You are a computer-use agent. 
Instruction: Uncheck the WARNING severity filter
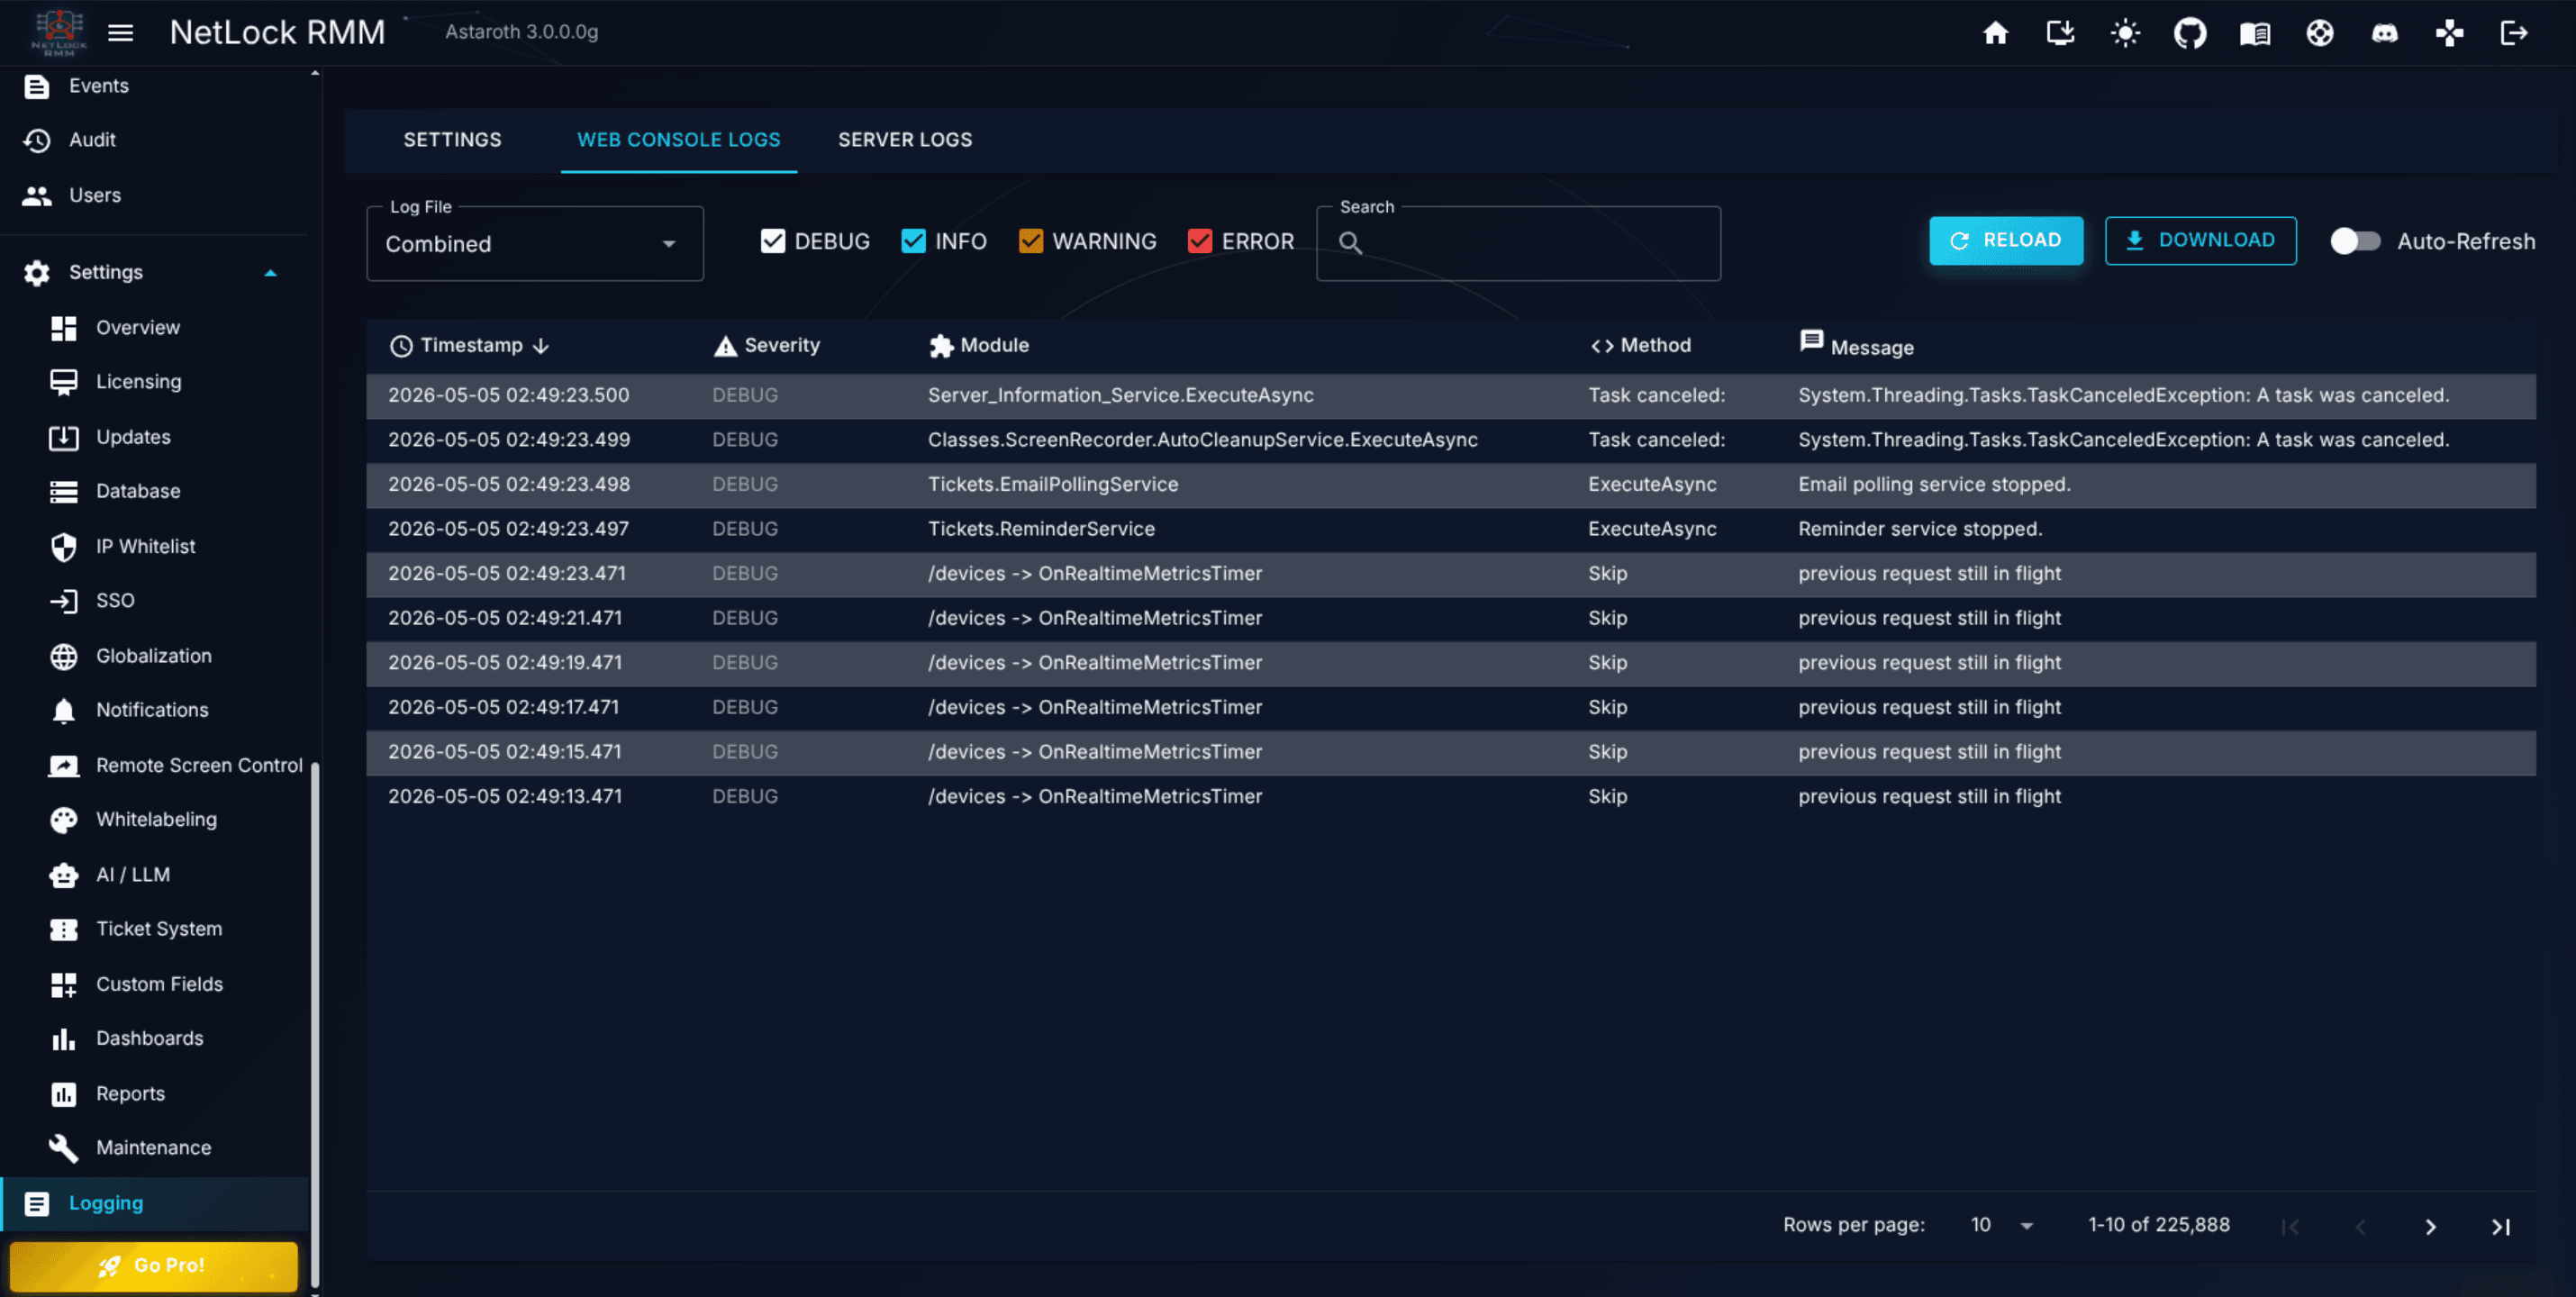coord(1030,241)
